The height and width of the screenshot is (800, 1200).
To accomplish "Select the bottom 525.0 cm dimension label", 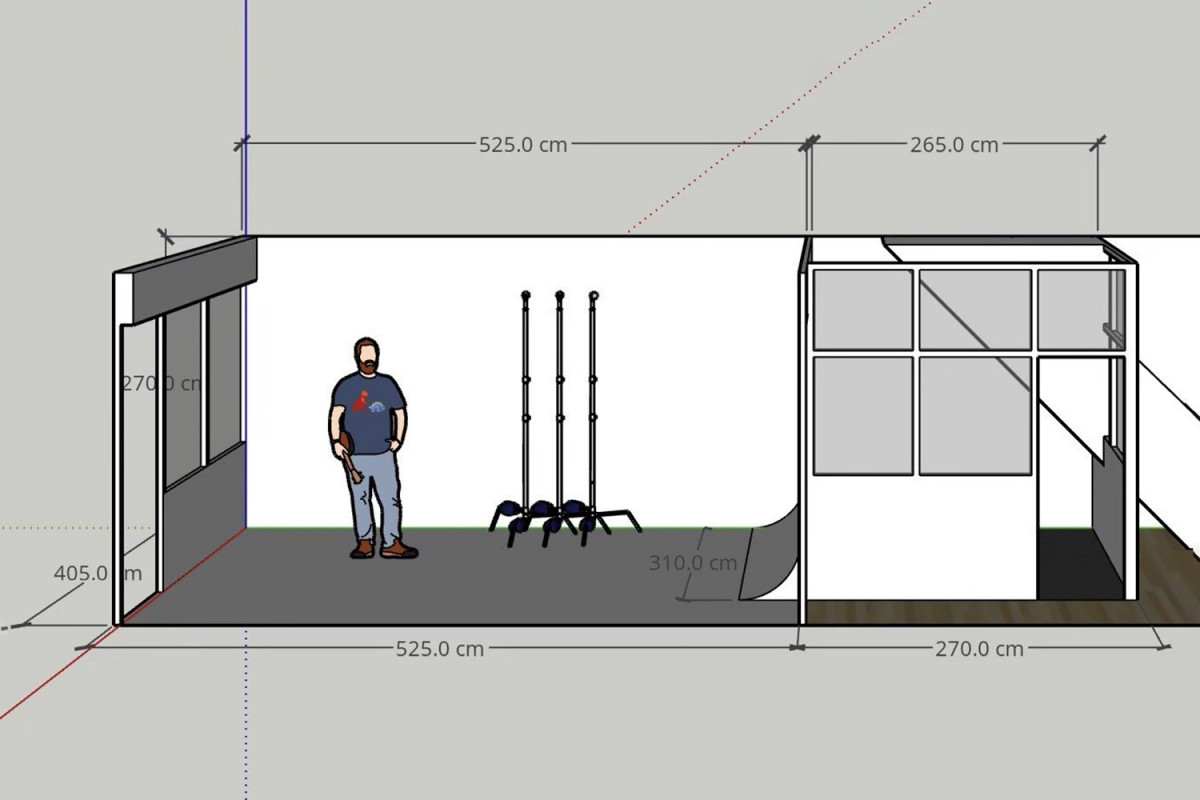I will [x=440, y=648].
